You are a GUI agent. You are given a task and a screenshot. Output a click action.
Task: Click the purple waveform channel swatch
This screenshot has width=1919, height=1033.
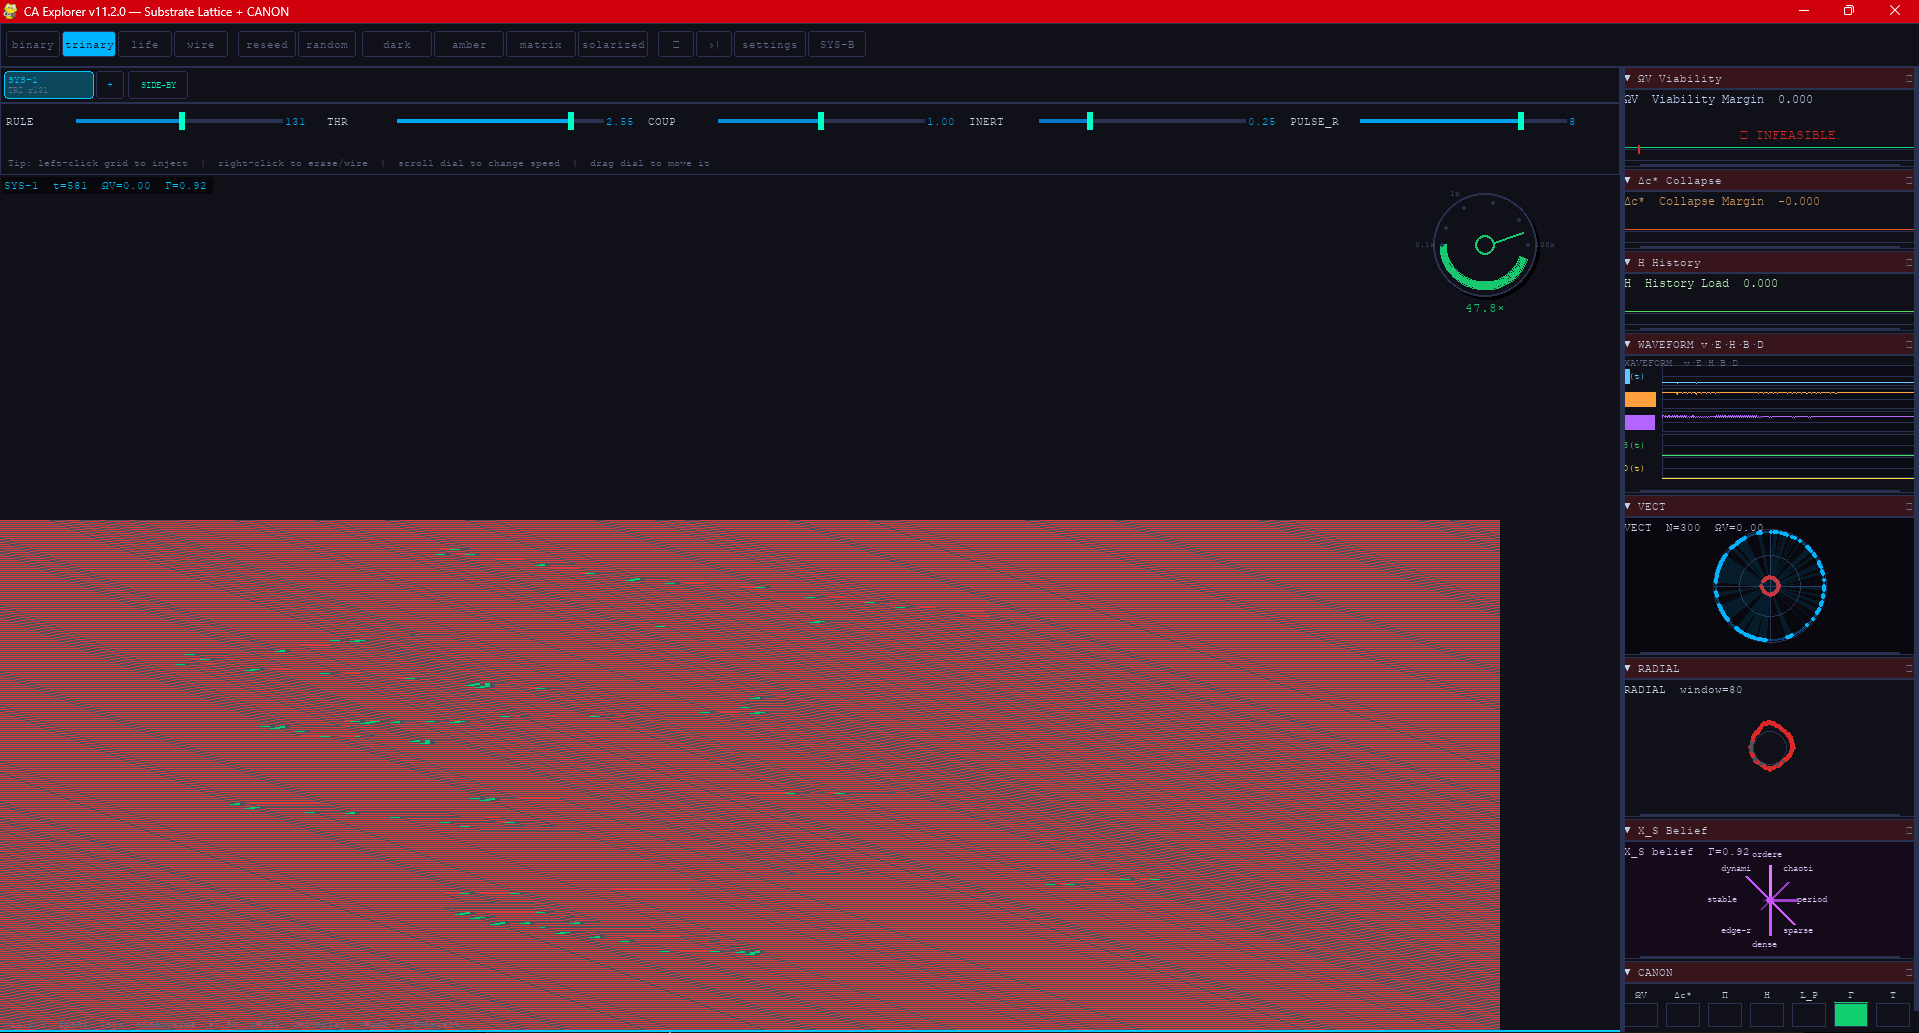tap(1640, 422)
